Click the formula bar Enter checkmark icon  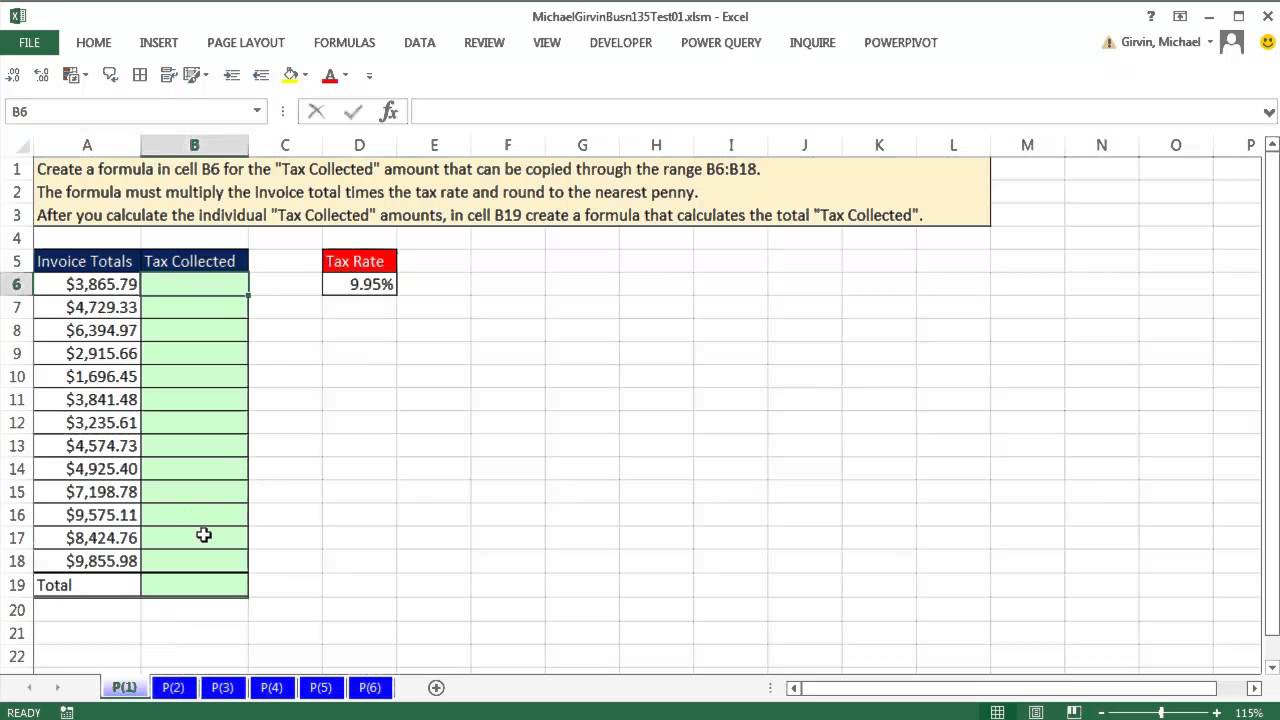[352, 111]
